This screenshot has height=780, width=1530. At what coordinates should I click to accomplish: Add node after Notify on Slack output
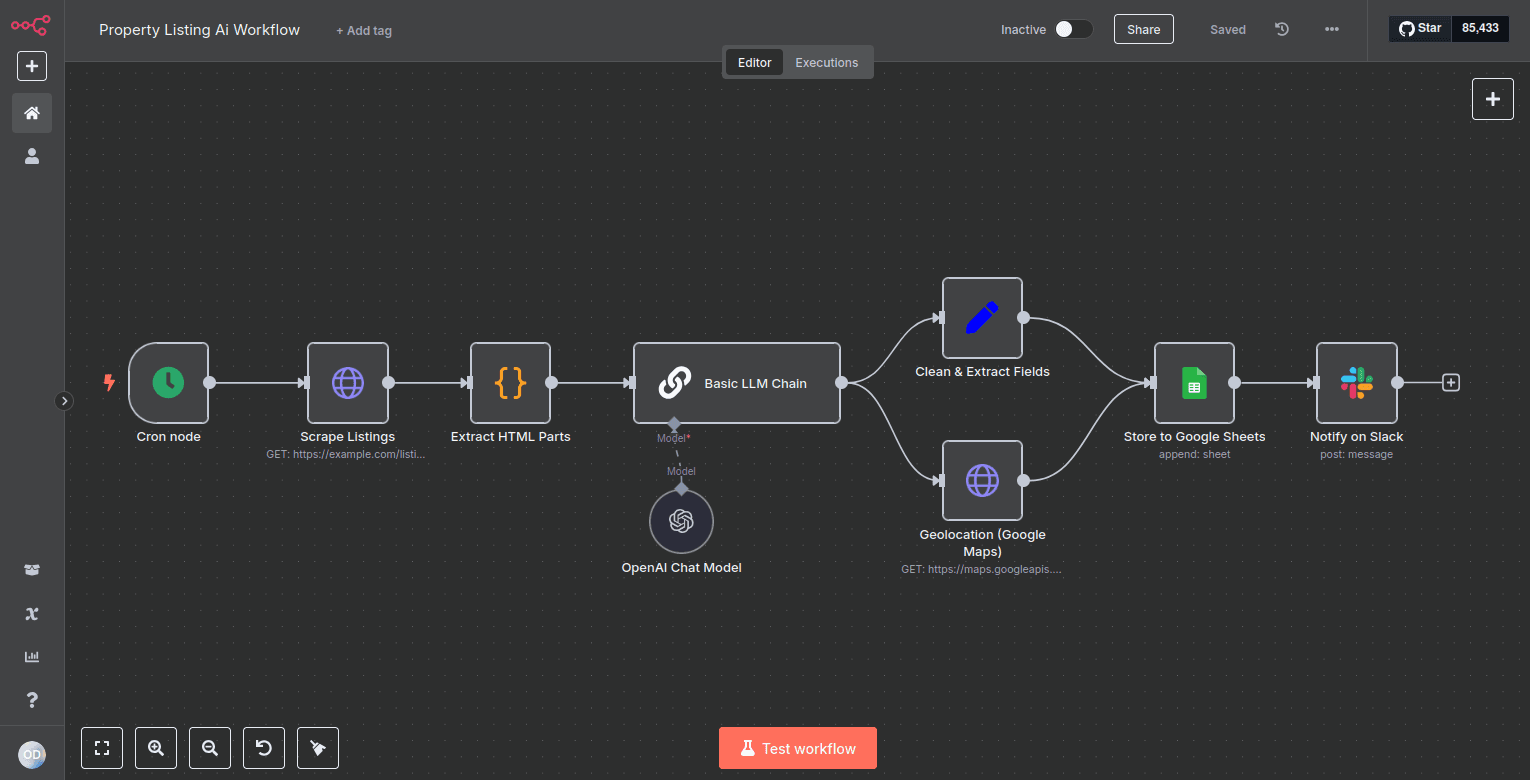pyautogui.click(x=1451, y=382)
